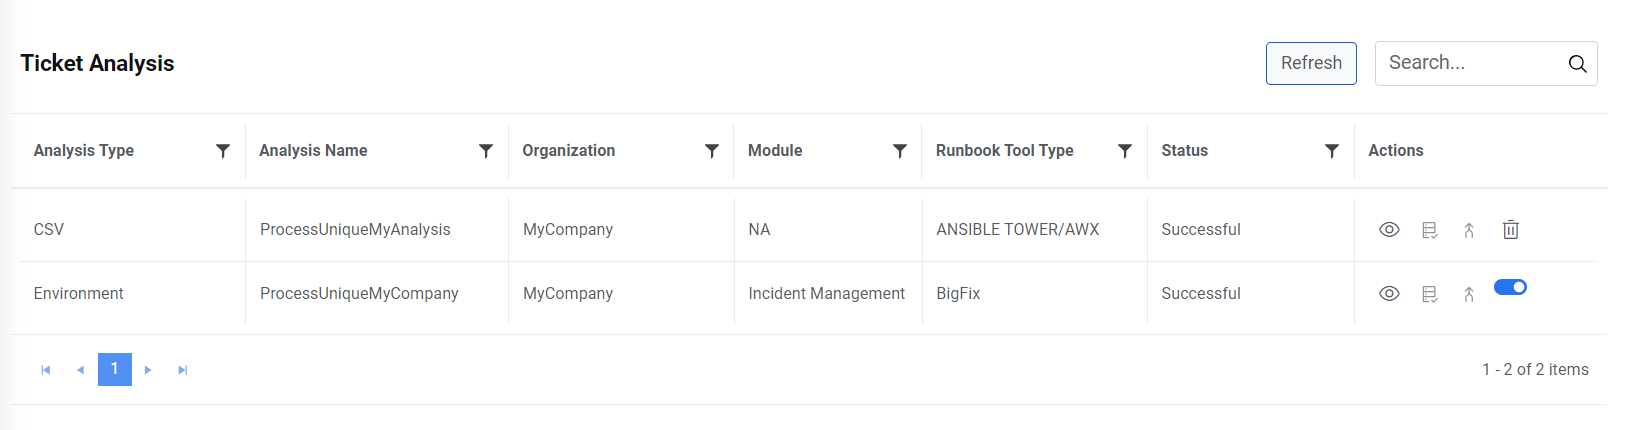This screenshot has width=1625, height=430.
Task: Open the Analysis Type column filter
Action: click(223, 151)
